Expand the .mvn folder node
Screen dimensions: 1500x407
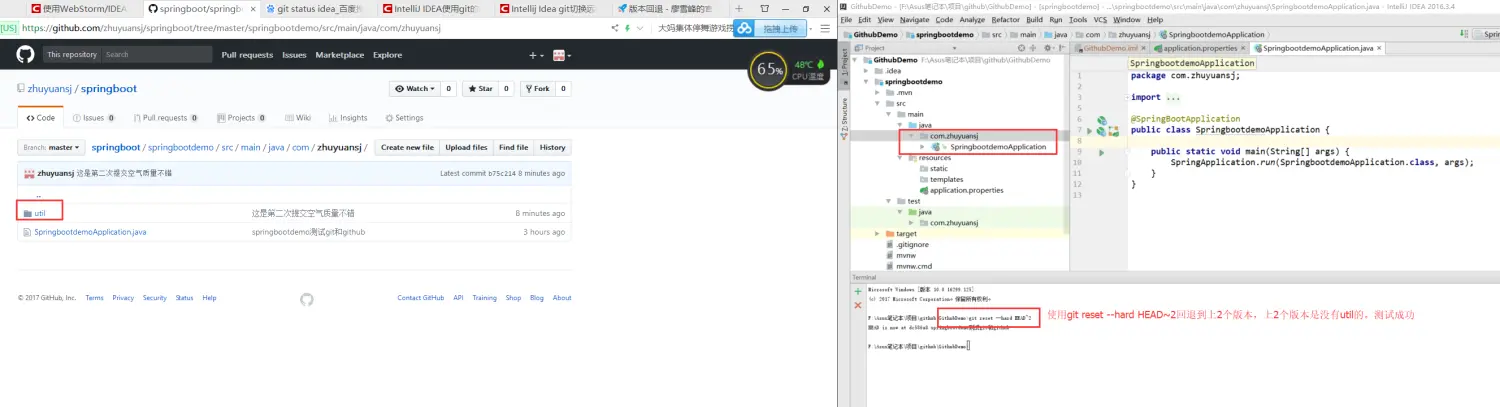click(x=878, y=92)
